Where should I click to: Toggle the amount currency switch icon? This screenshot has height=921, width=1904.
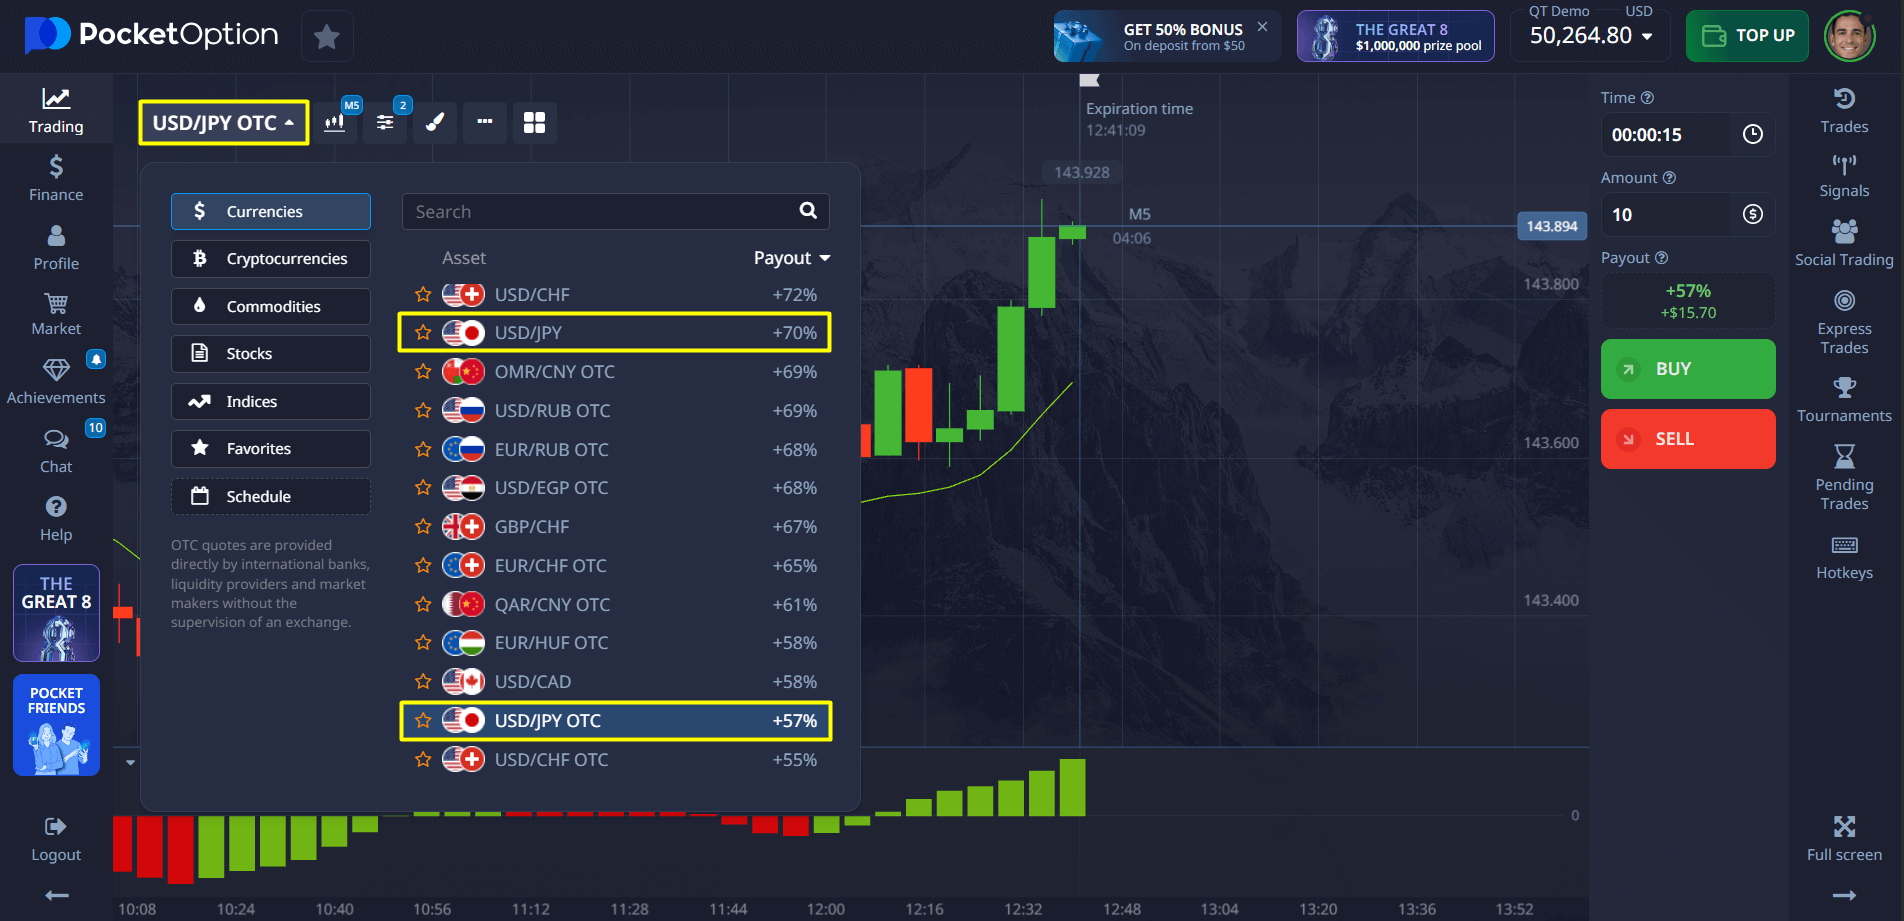point(1752,215)
